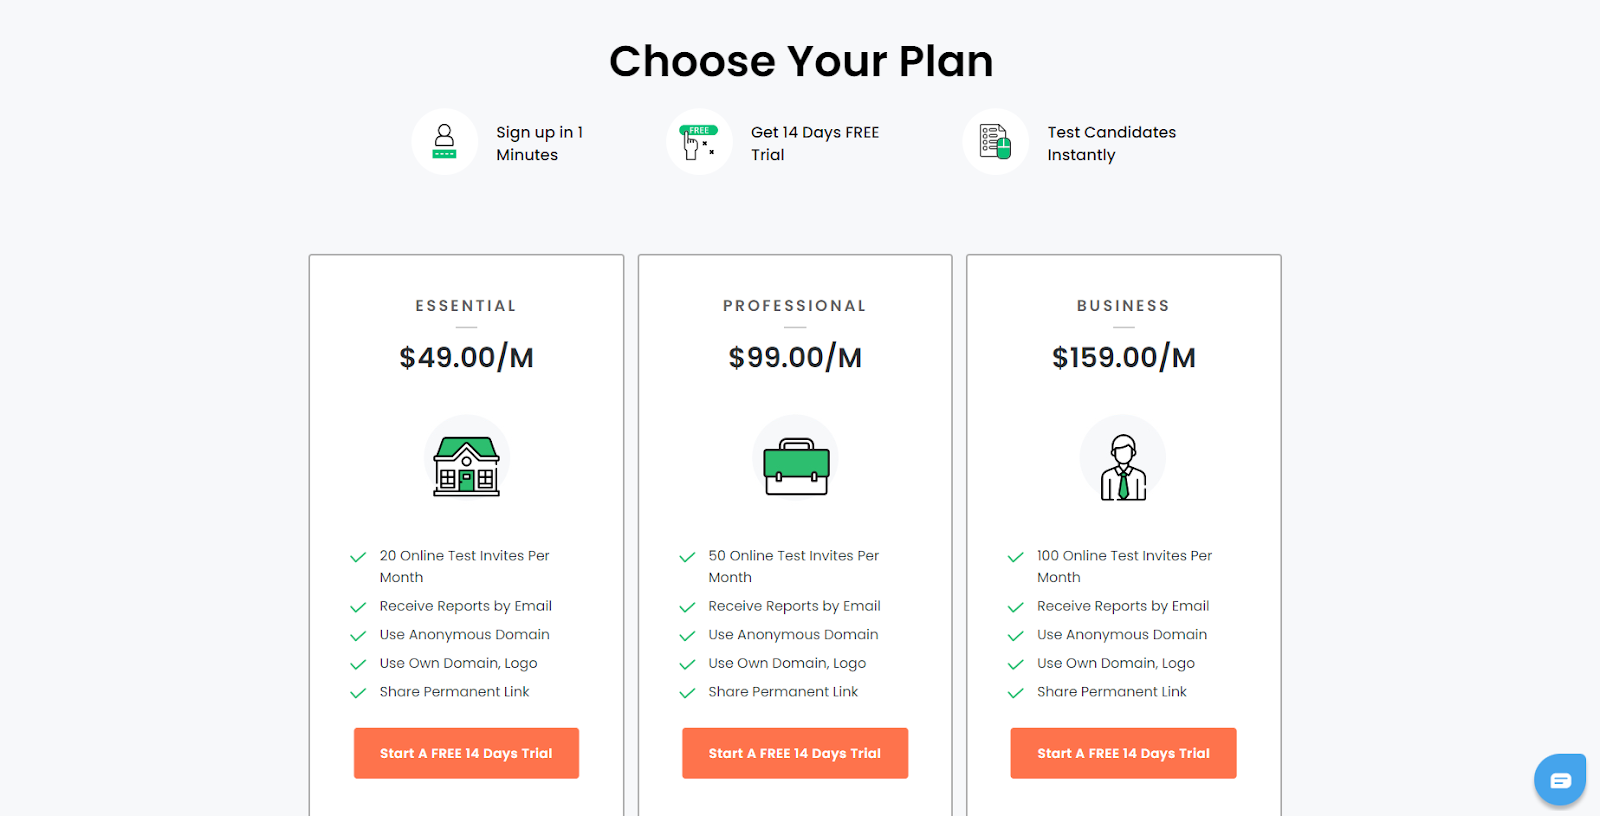Viewport: 1600px width, 816px height.
Task: Start Business plan free 14 days trial
Action: coord(1123,753)
